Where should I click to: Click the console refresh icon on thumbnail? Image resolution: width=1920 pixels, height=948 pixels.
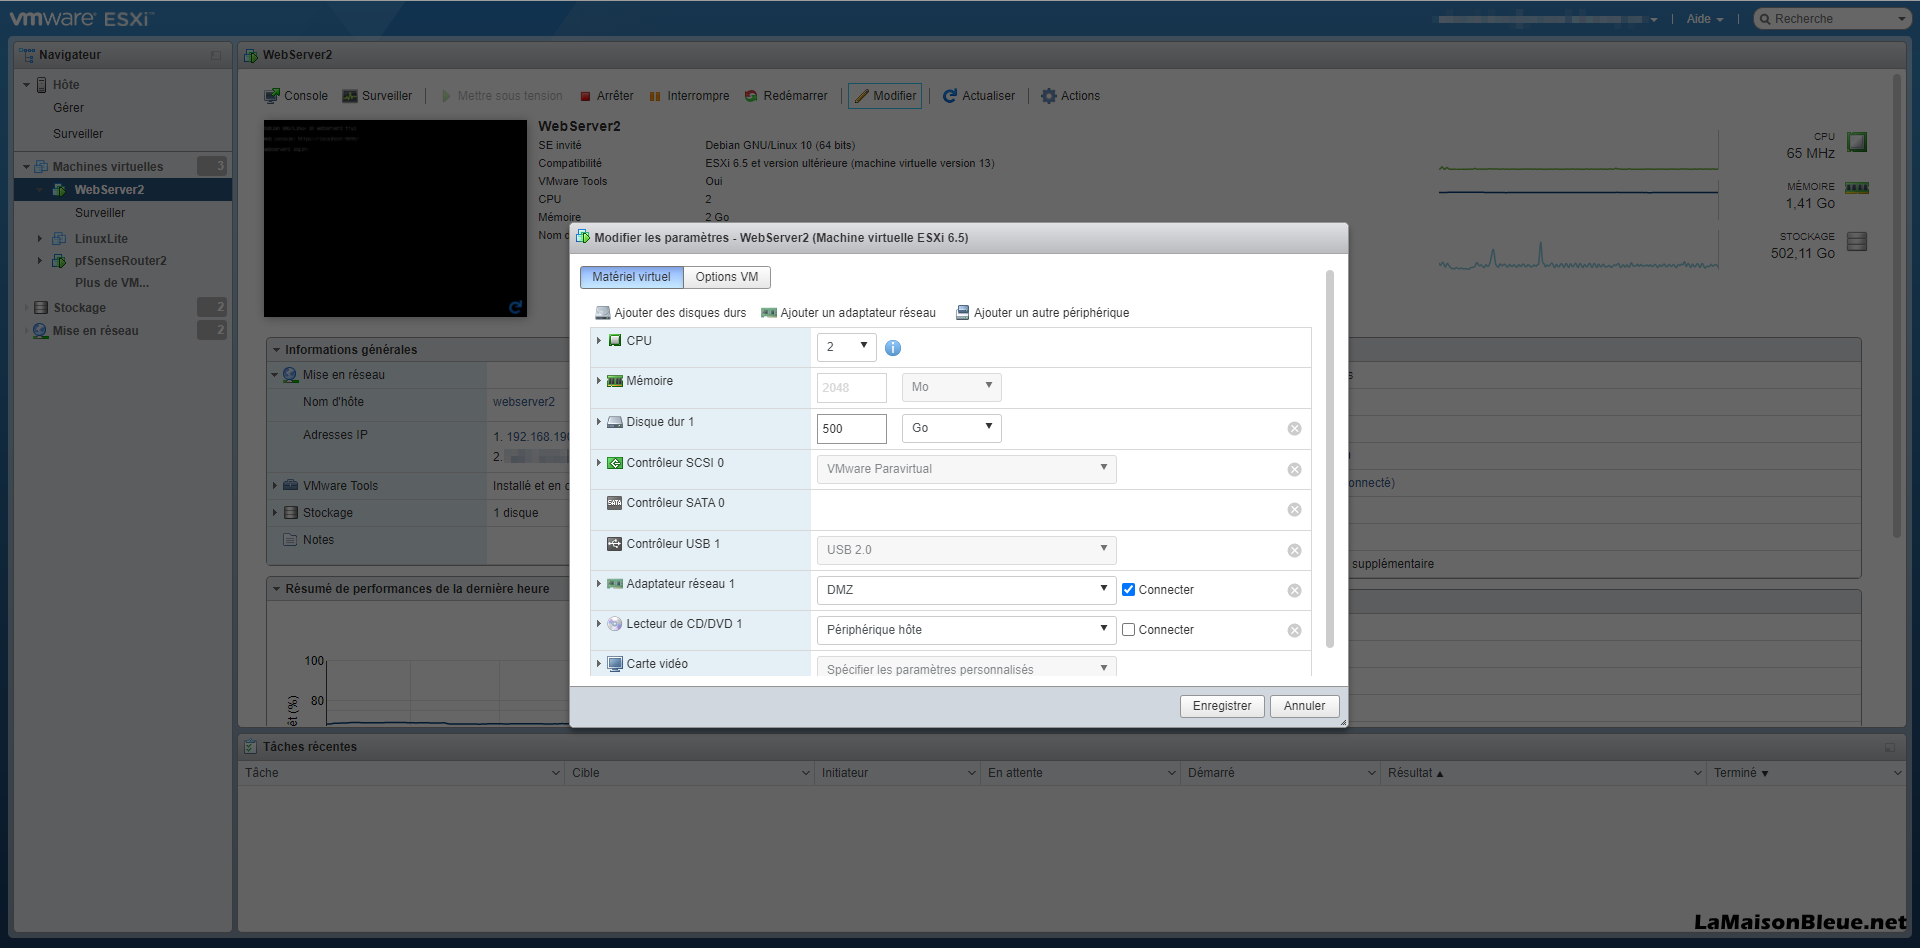pyautogui.click(x=516, y=307)
